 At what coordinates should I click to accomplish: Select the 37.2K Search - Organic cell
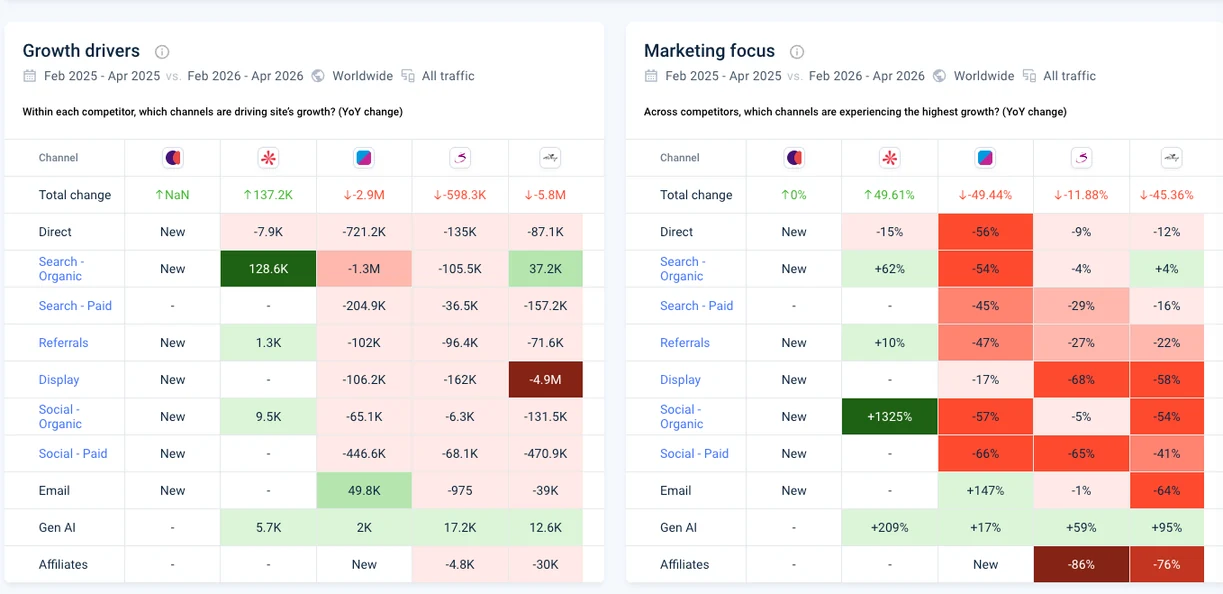click(546, 269)
